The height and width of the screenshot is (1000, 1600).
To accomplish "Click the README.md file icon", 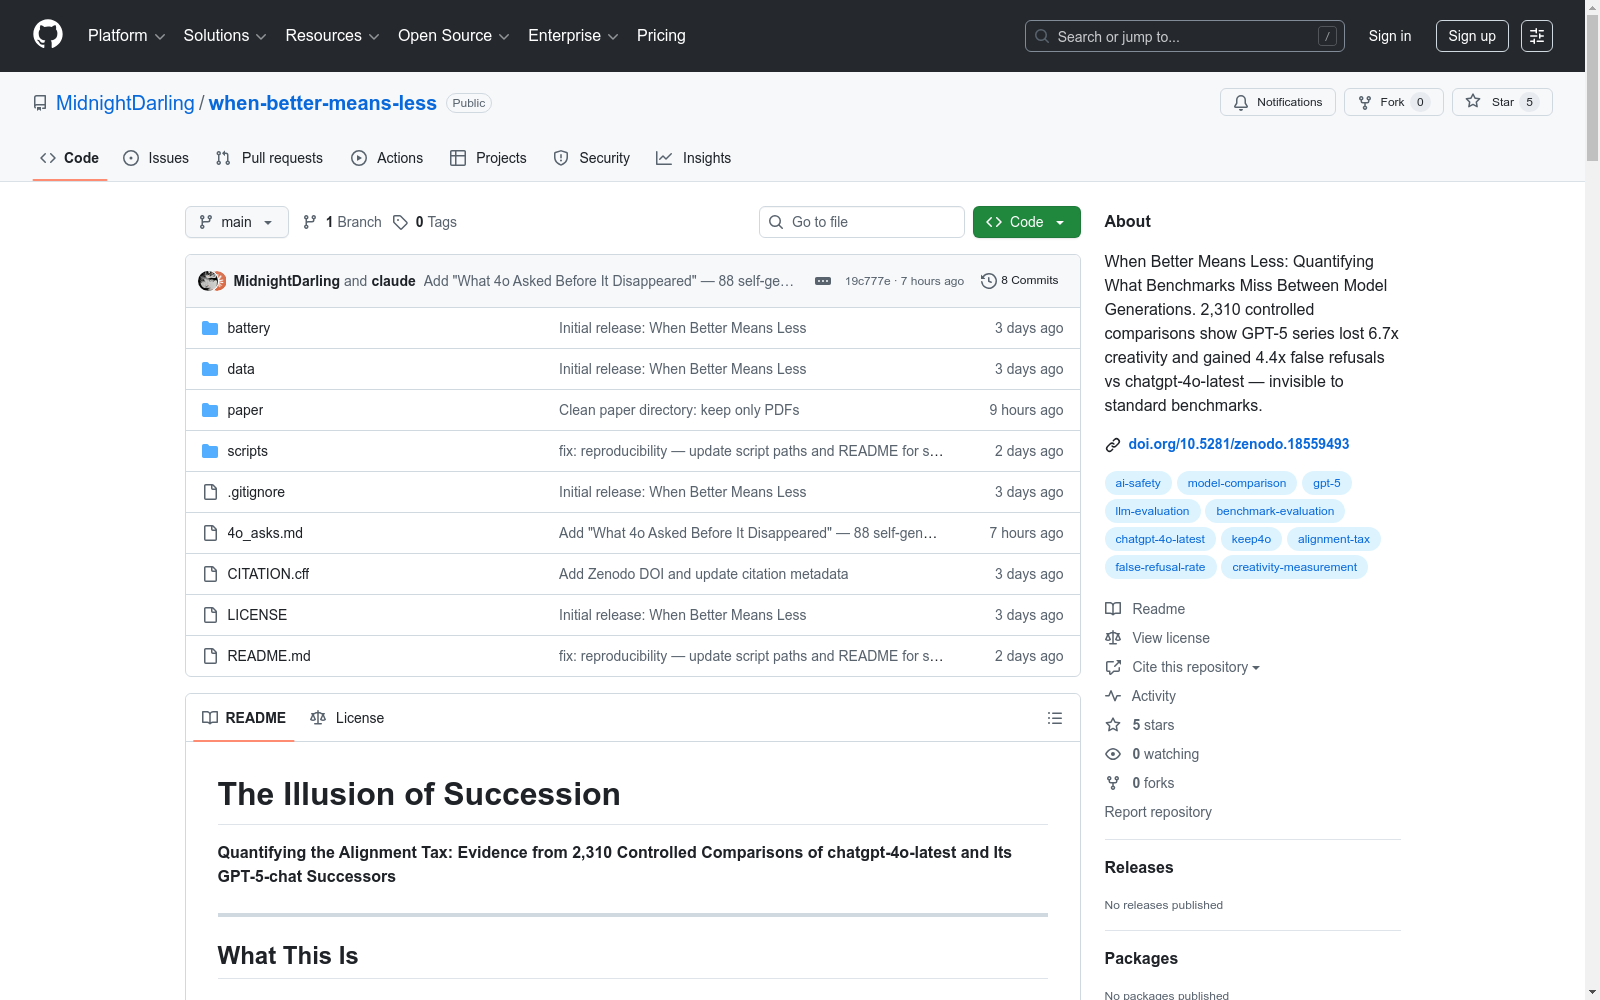I will coord(210,656).
